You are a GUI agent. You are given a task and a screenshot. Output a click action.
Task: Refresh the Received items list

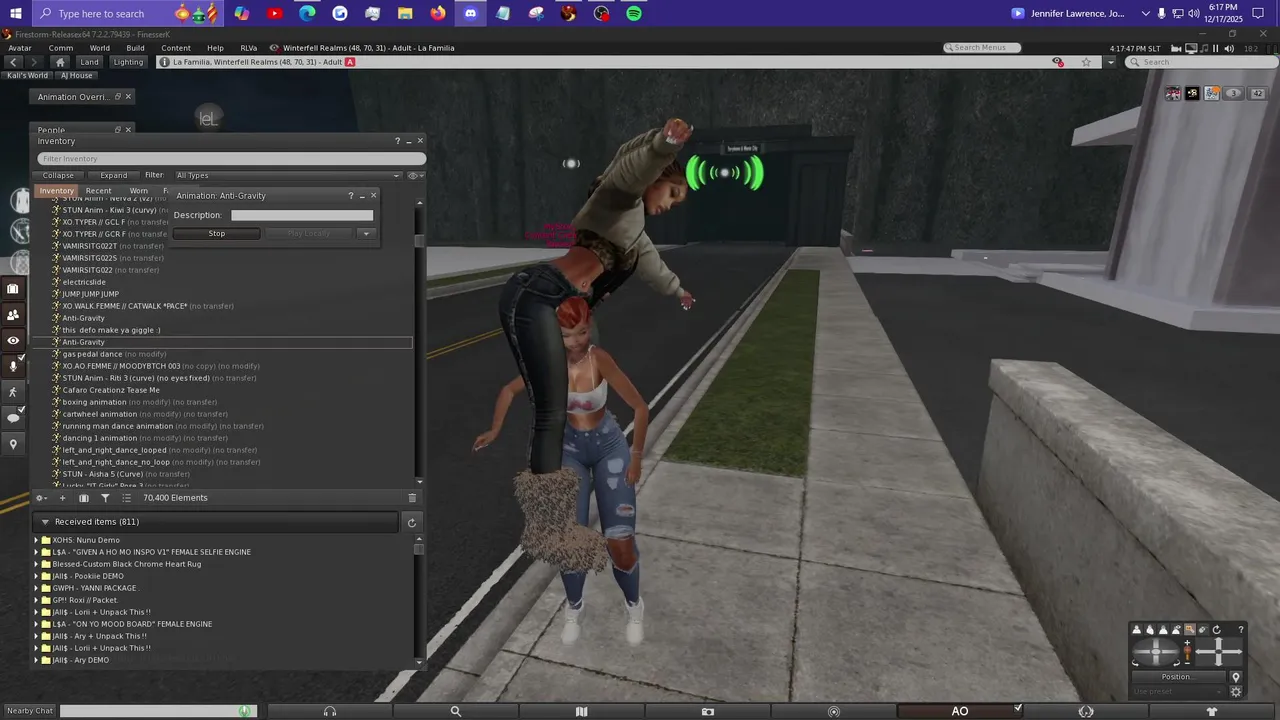(411, 522)
